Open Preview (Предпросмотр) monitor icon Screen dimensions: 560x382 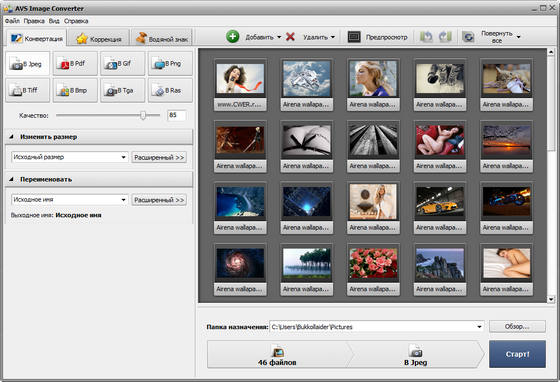(354, 36)
